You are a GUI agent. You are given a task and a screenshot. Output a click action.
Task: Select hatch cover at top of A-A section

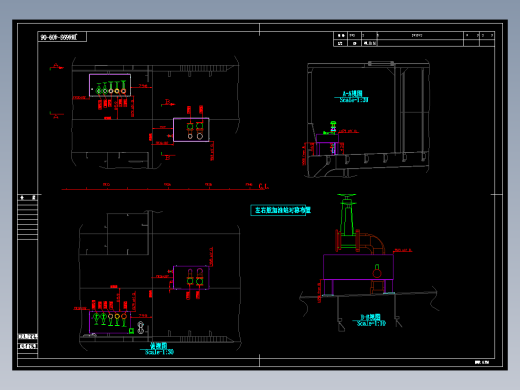click(x=381, y=63)
